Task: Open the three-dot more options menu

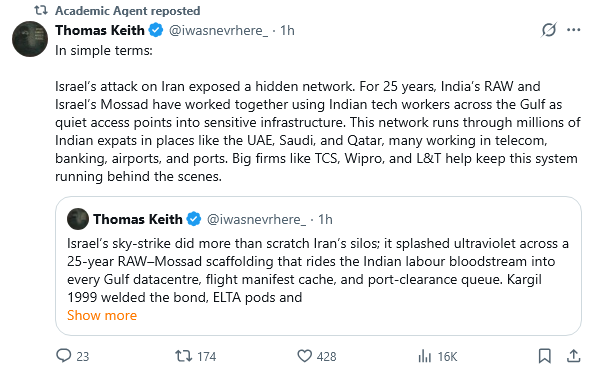Action: pos(573,30)
